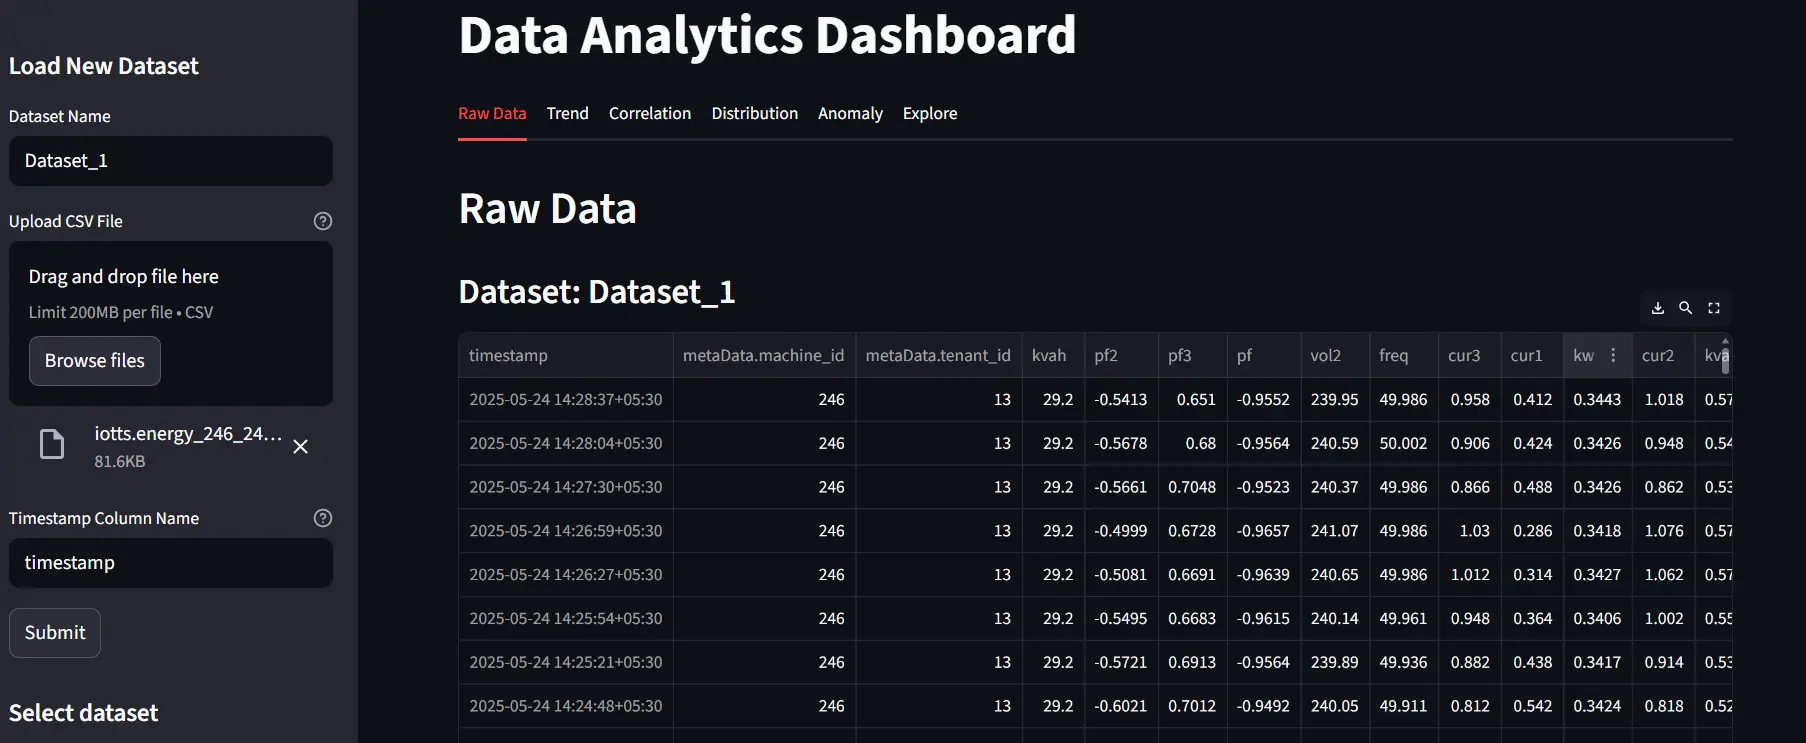Click the pf column header
The height and width of the screenshot is (743, 1806).
coord(1263,355)
